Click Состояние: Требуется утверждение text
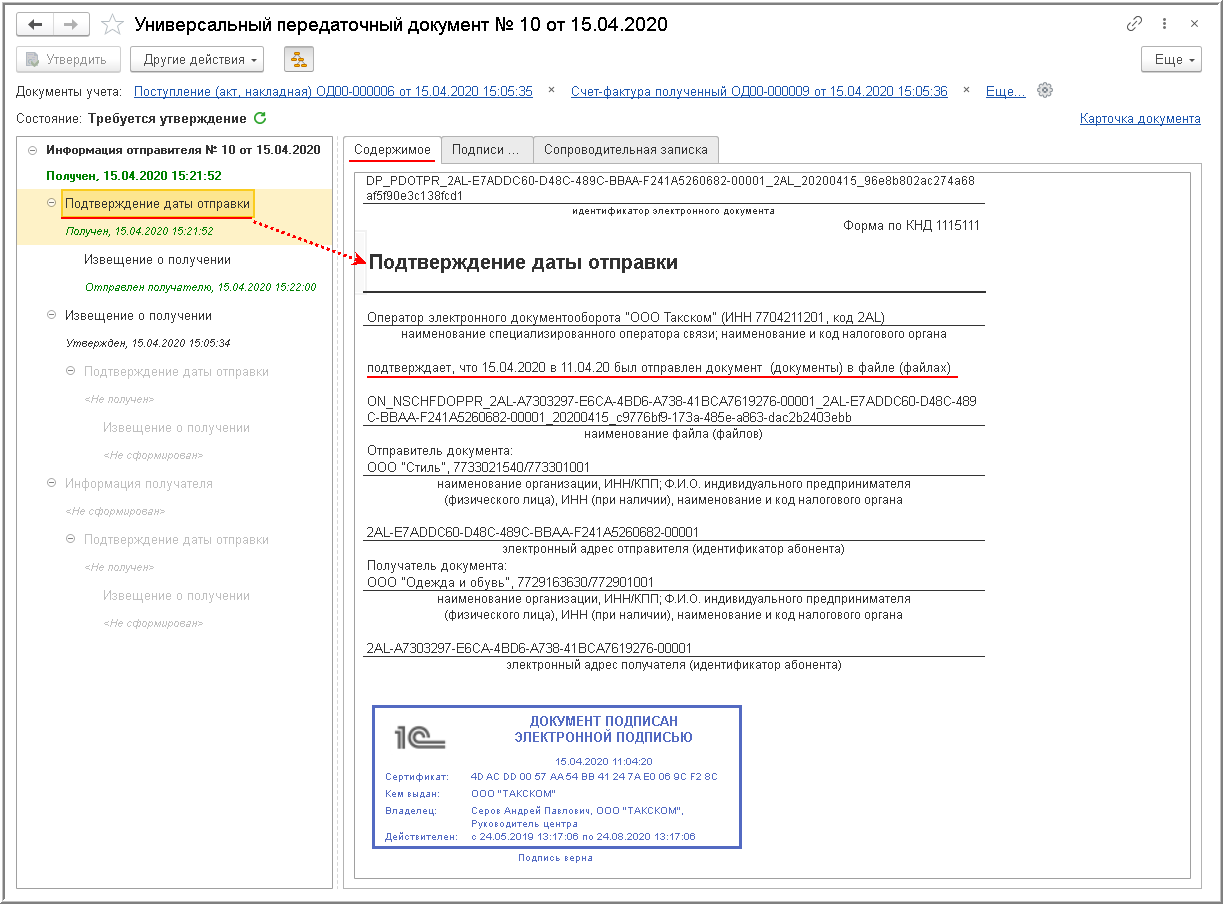Screen dimensions: 1223x904 (131, 119)
